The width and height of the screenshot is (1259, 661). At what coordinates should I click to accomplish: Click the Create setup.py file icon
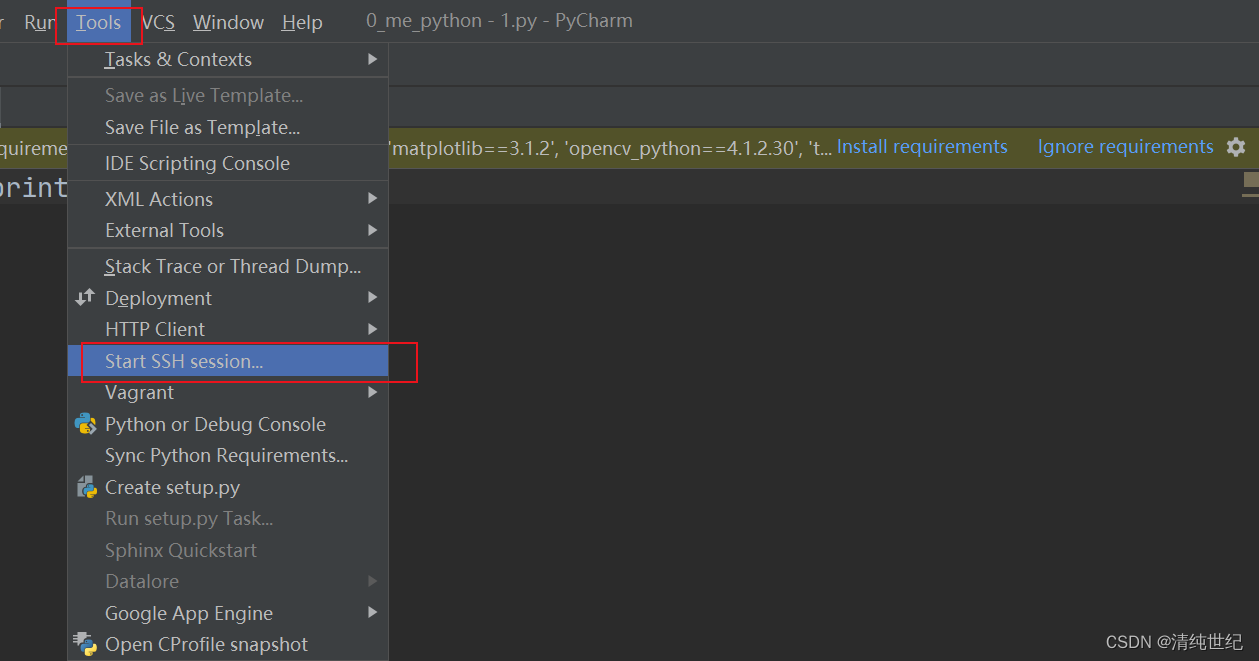click(x=86, y=487)
